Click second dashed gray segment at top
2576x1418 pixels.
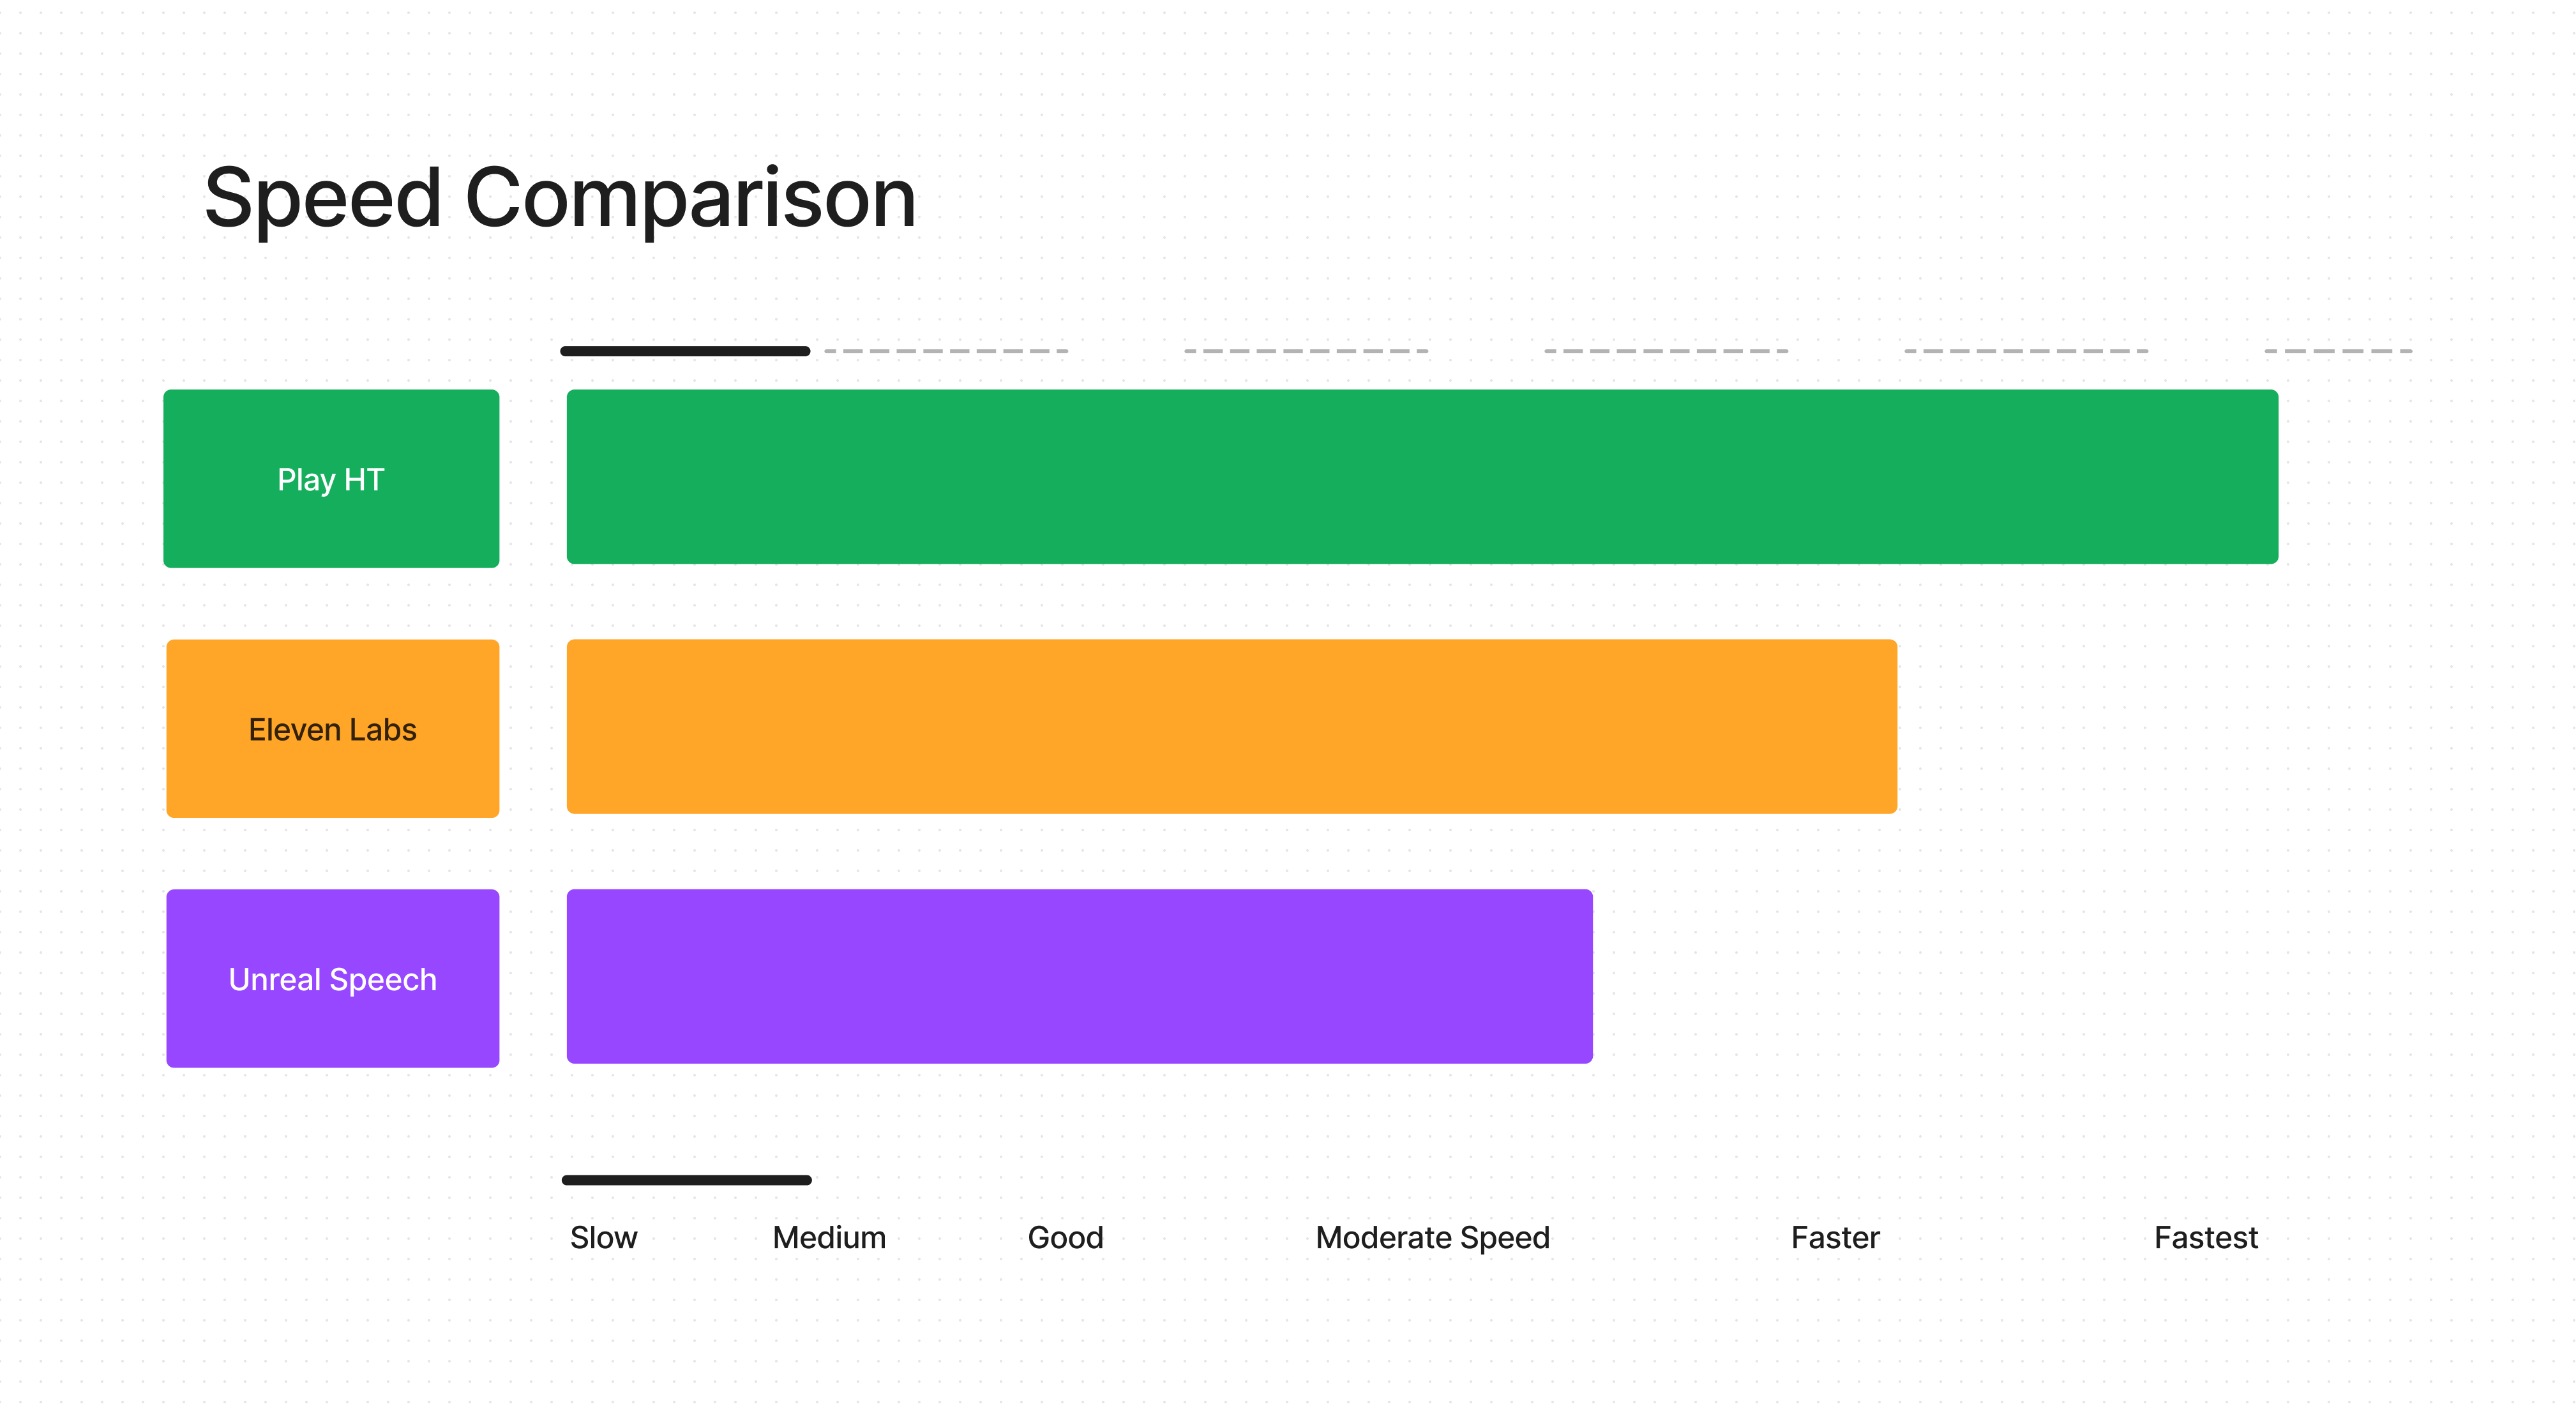(x=1306, y=351)
